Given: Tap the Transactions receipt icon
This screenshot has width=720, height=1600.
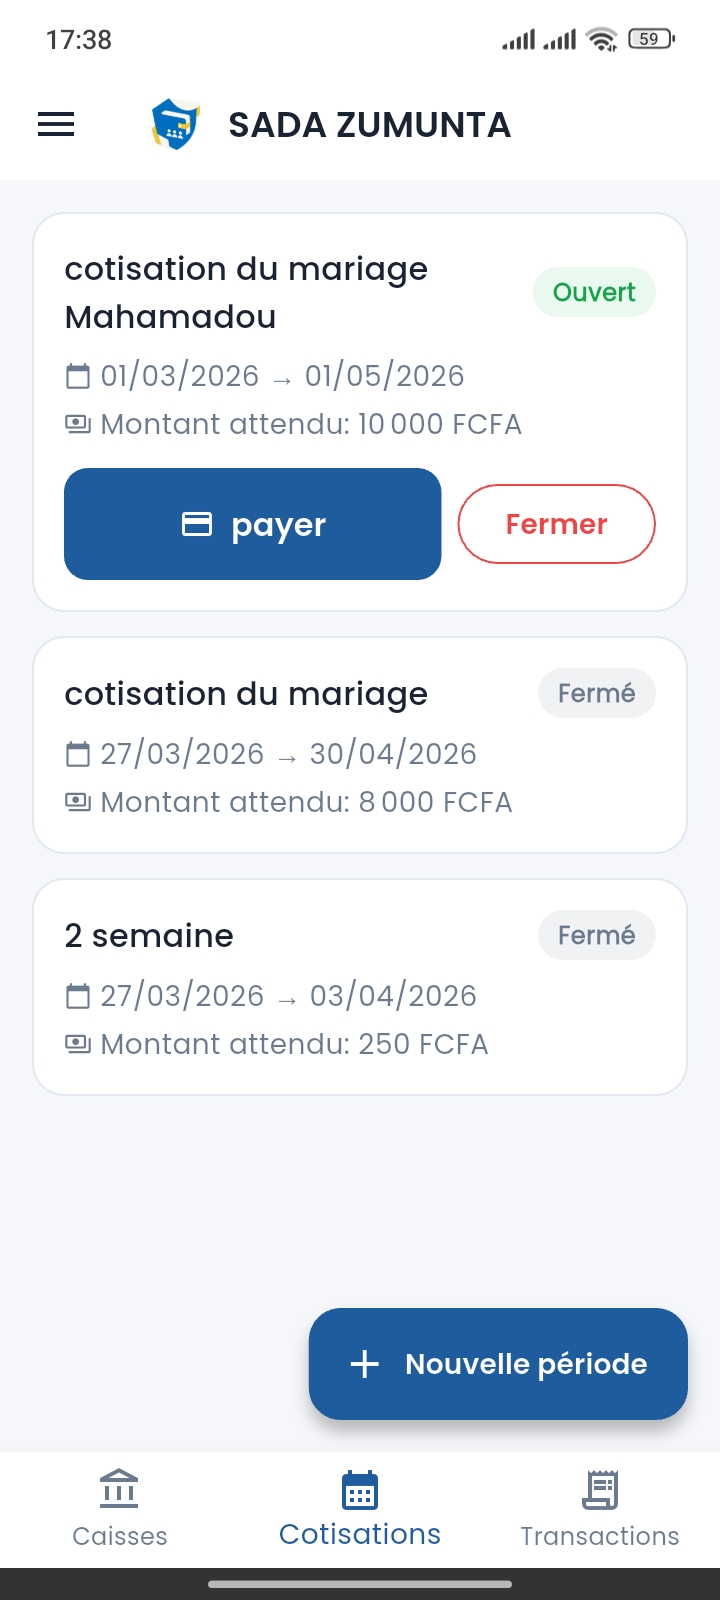Looking at the screenshot, I should point(600,1490).
